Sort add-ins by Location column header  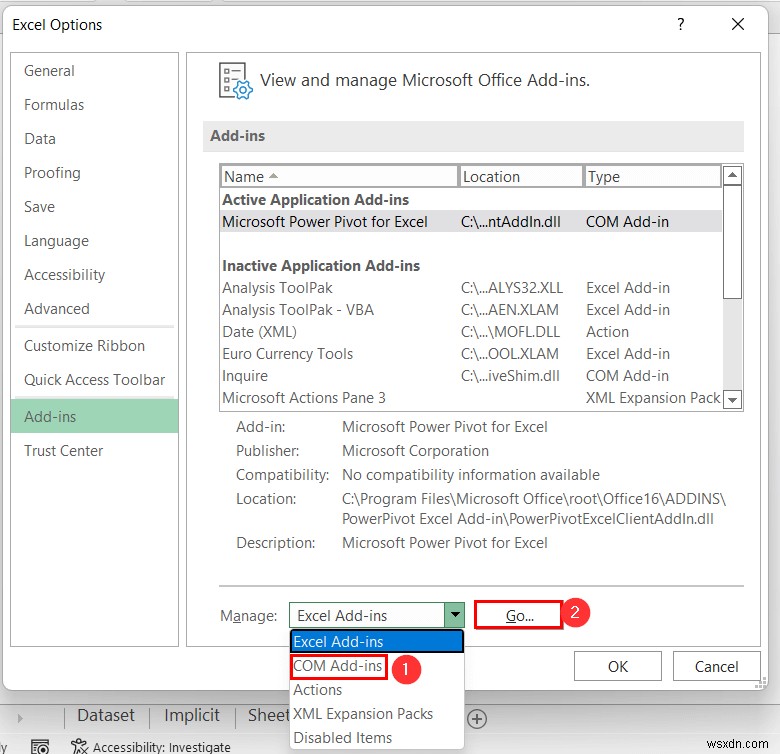(520, 177)
